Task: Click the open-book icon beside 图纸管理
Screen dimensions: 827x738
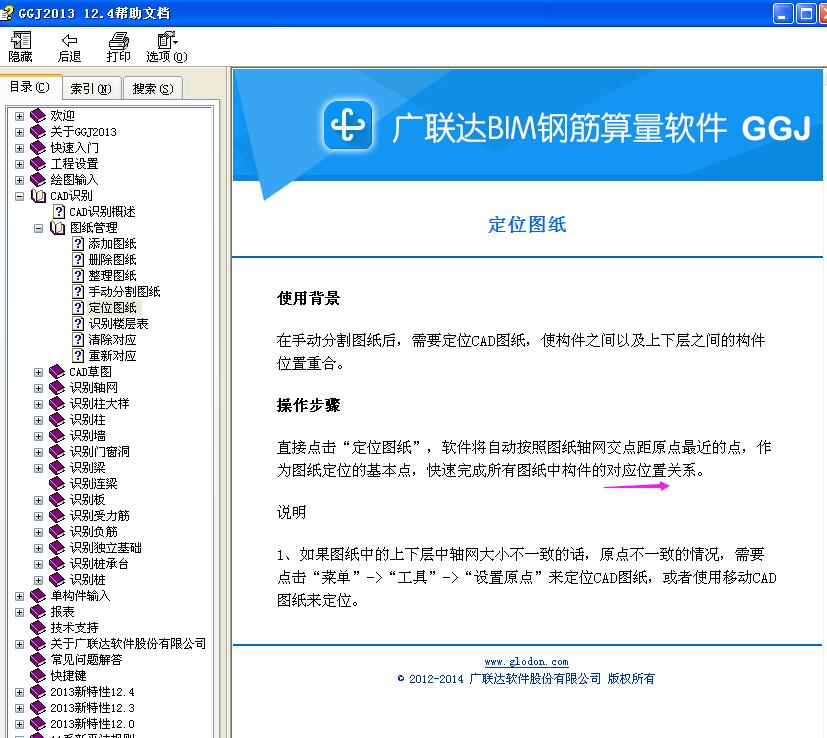Action: point(57,227)
